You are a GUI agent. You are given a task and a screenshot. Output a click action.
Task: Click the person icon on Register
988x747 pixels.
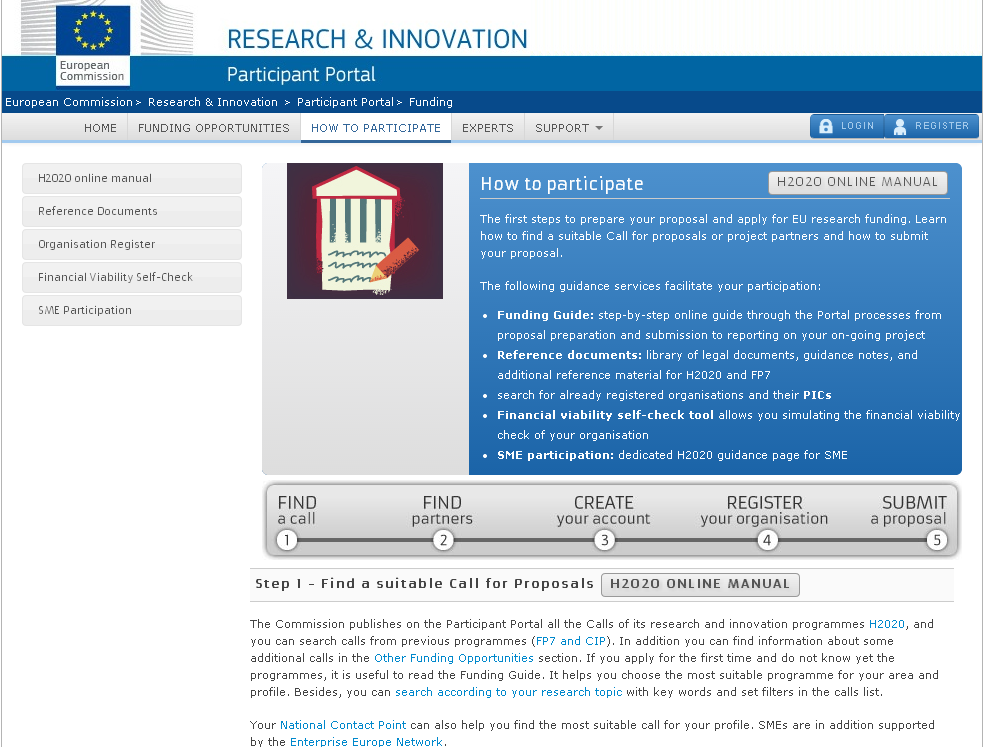pyautogui.click(x=900, y=127)
